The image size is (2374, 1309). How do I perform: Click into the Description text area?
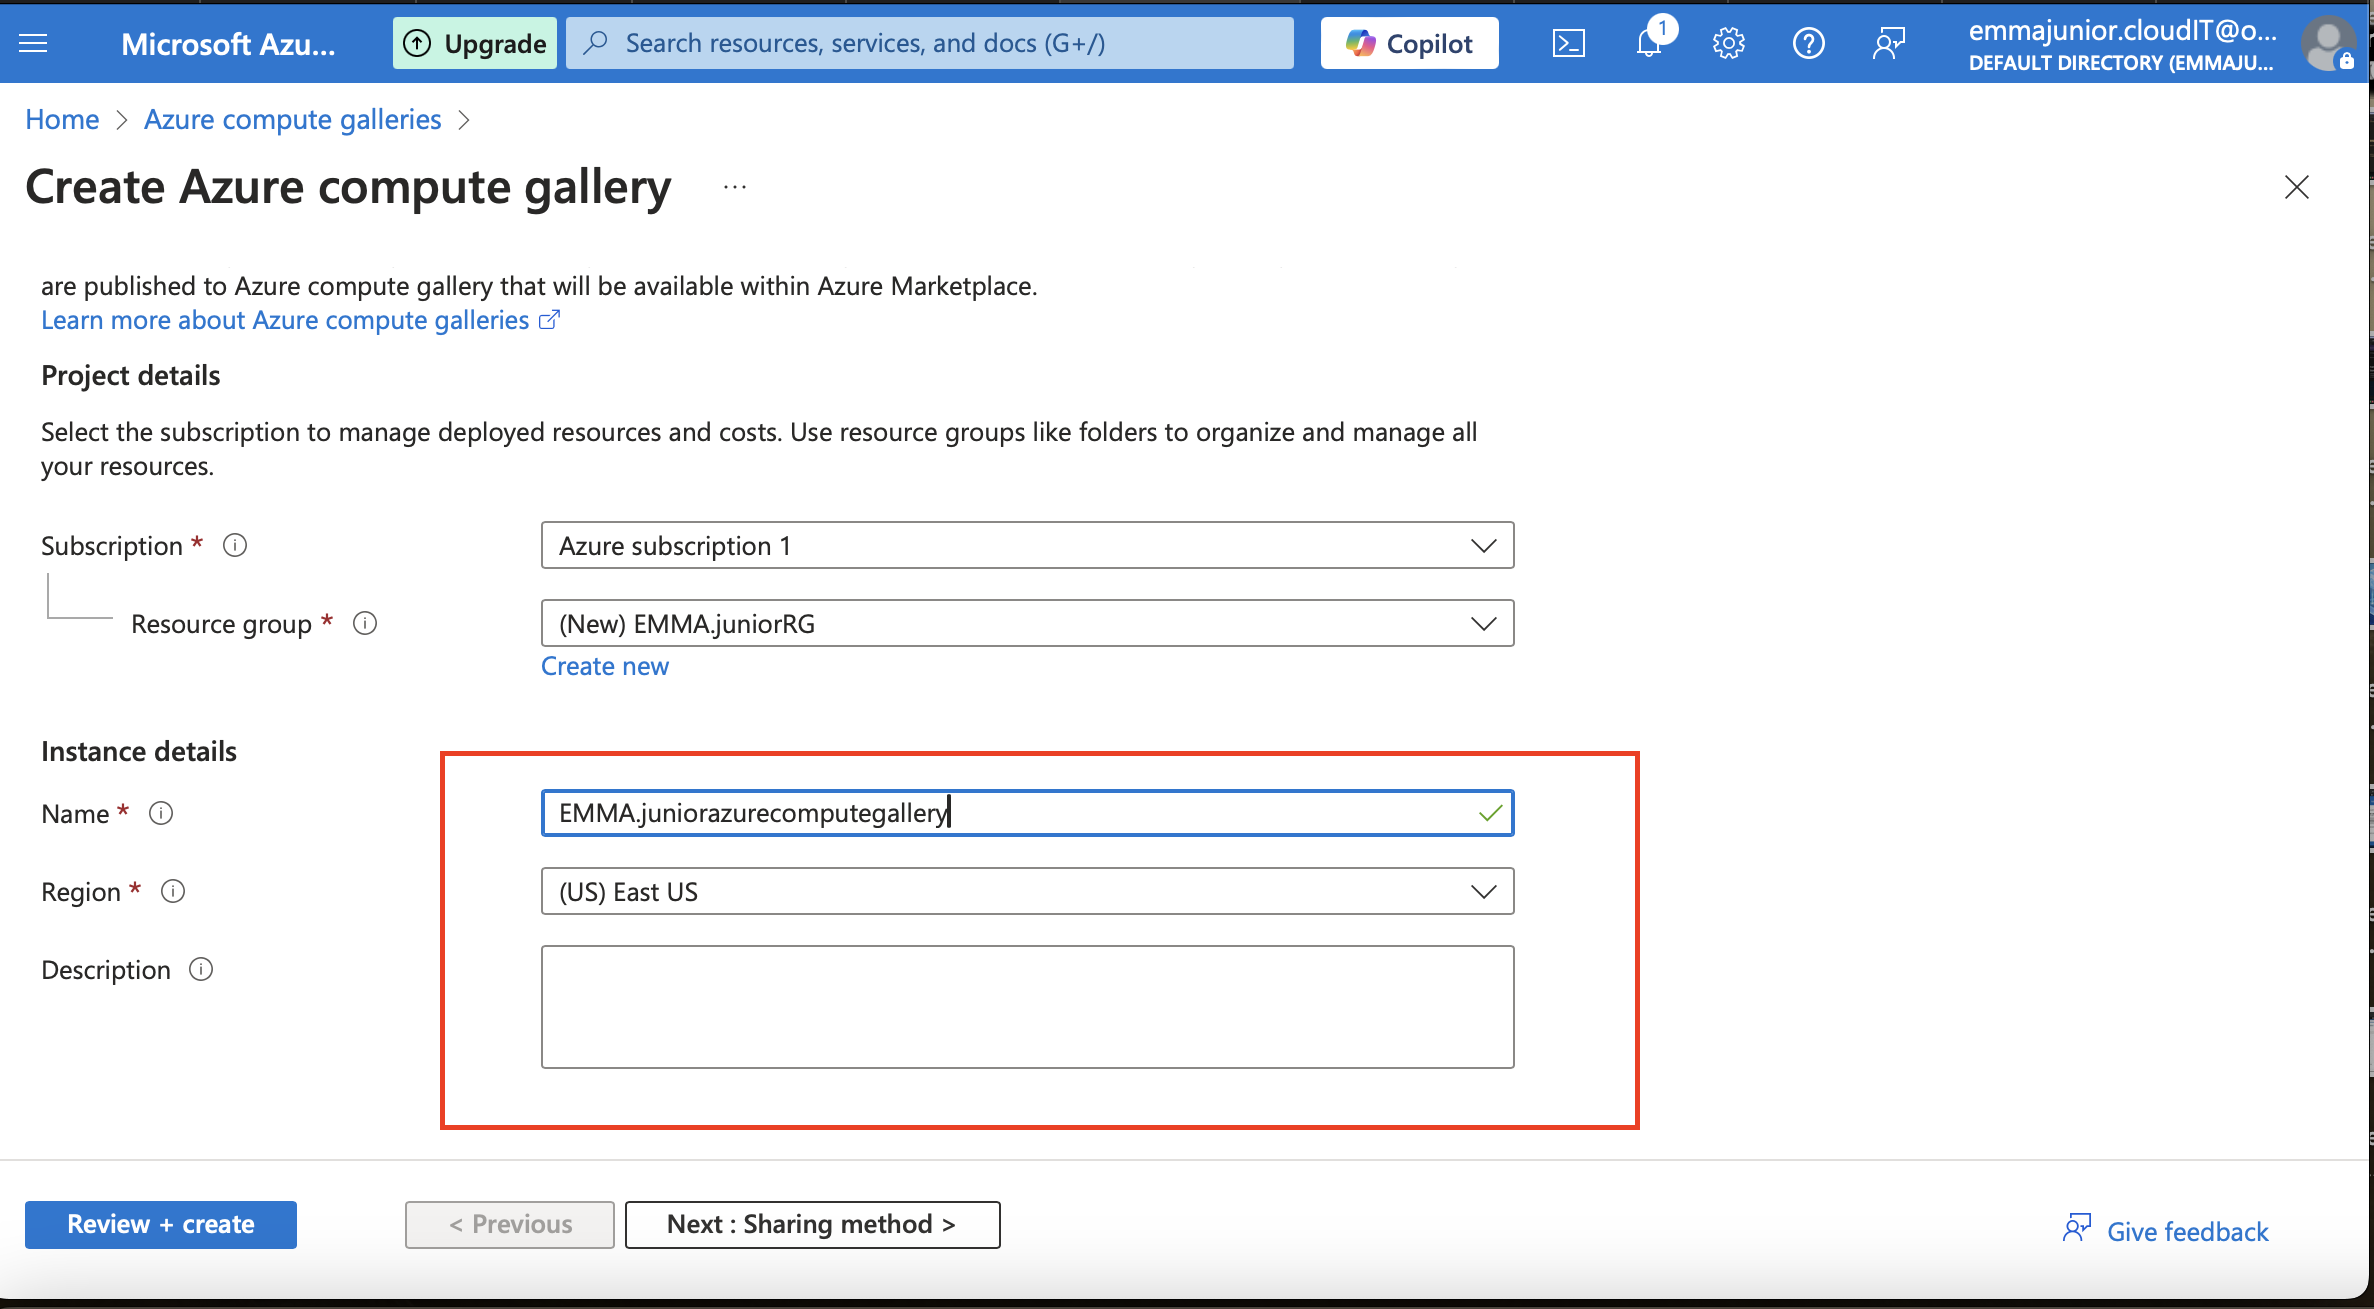pos(1027,1007)
